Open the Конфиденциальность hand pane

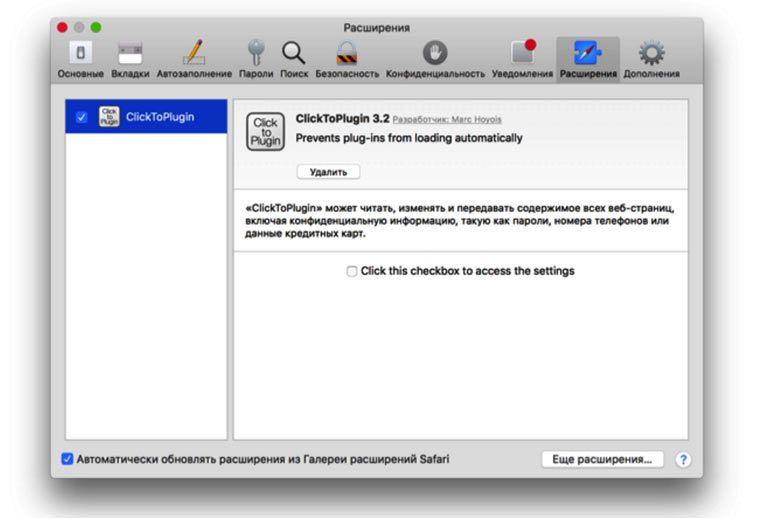(435, 60)
